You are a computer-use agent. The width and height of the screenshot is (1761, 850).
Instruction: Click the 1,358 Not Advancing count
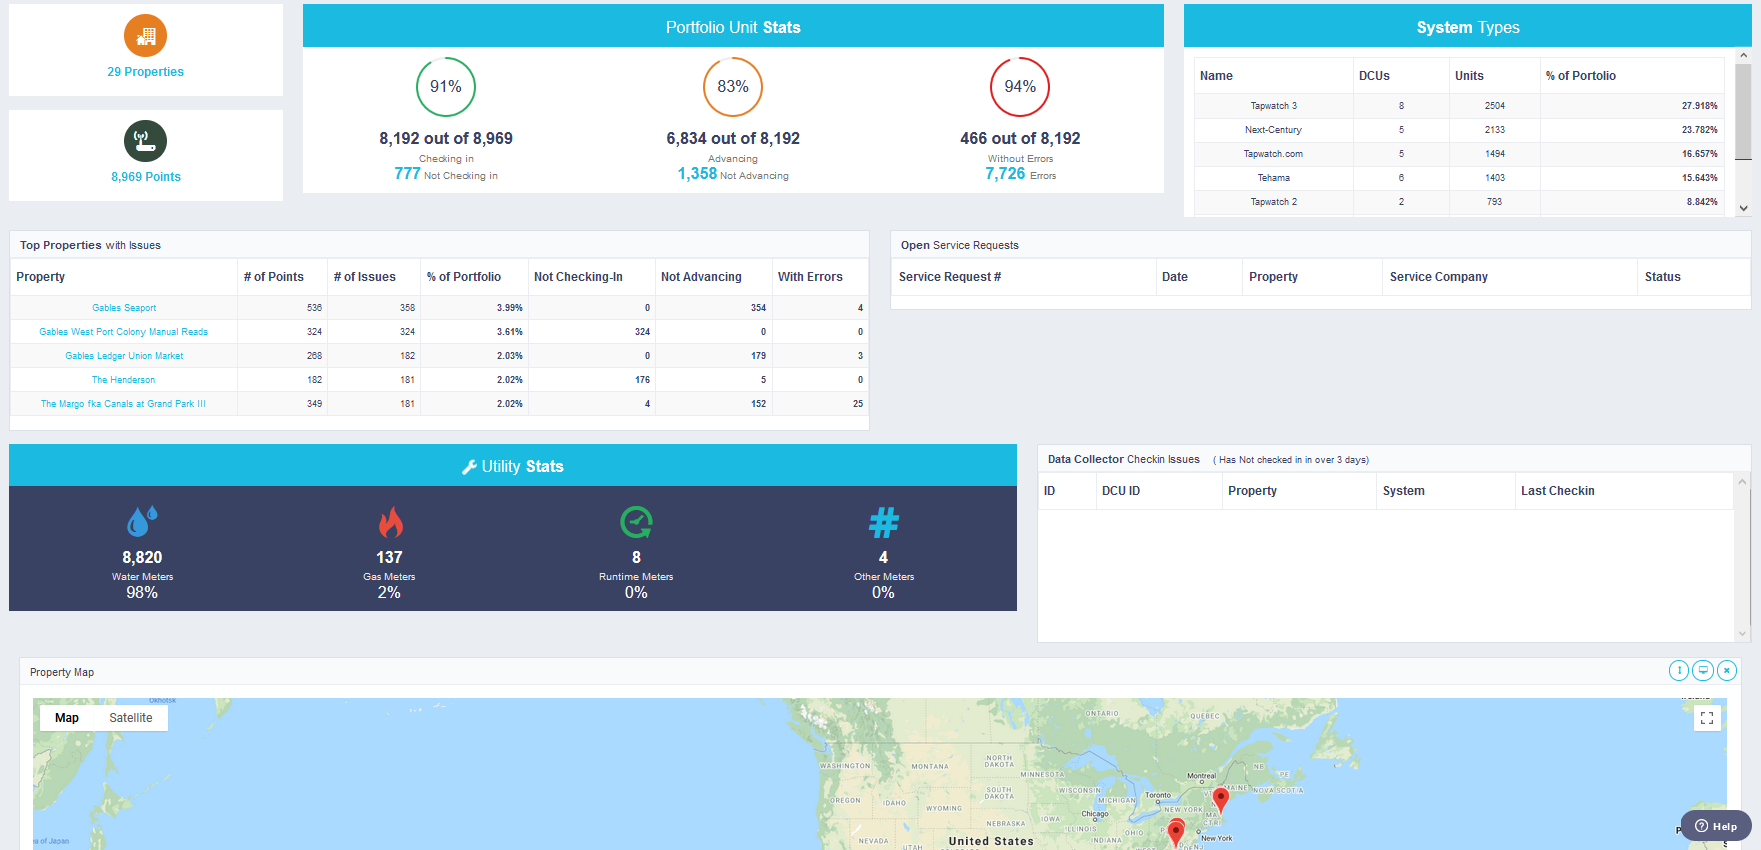pyautogui.click(x=697, y=174)
